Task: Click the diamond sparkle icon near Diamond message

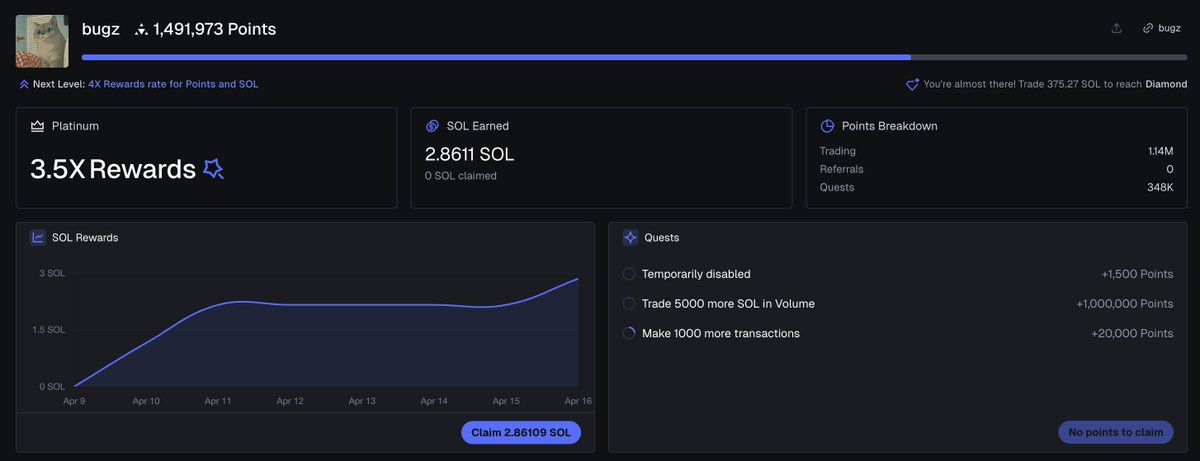Action: pyautogui.click(x=912, y=85)
